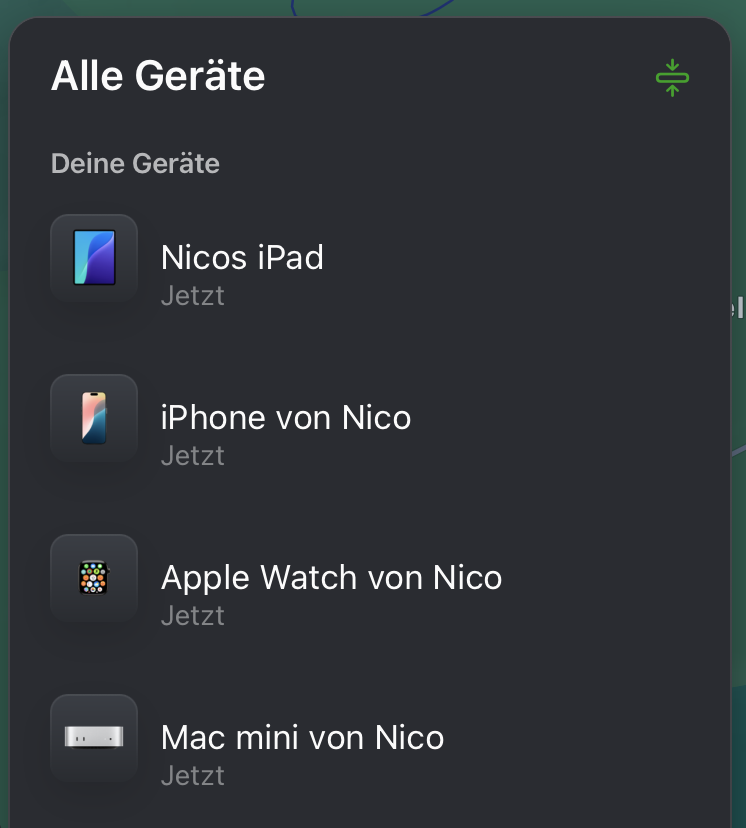Screen dimensions: 746x828
Task: Click the Apple Watch device icon
Action: point(94,578)
